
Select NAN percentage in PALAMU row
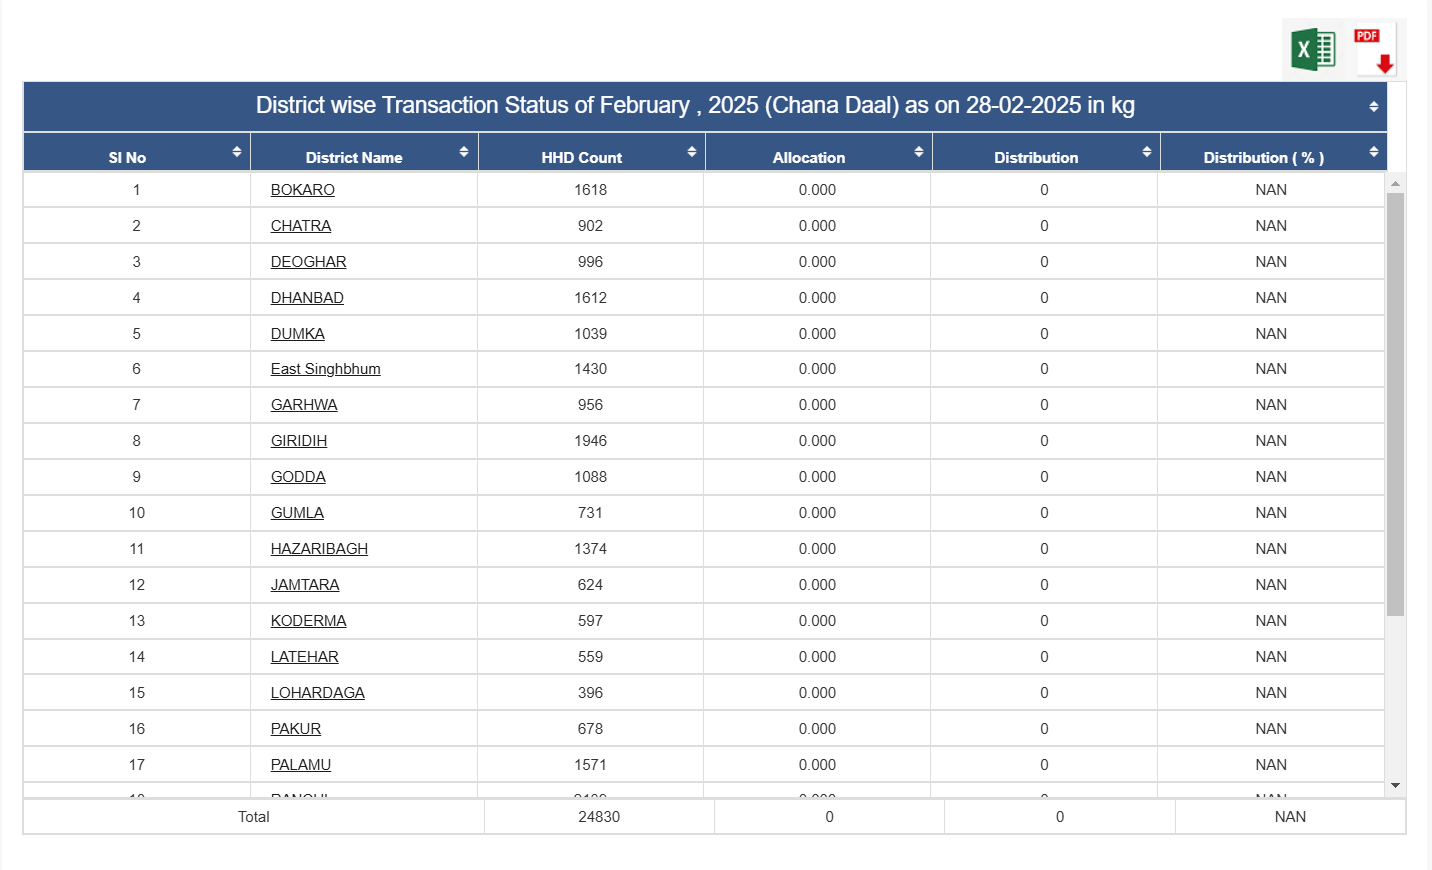coord(1271,765)
